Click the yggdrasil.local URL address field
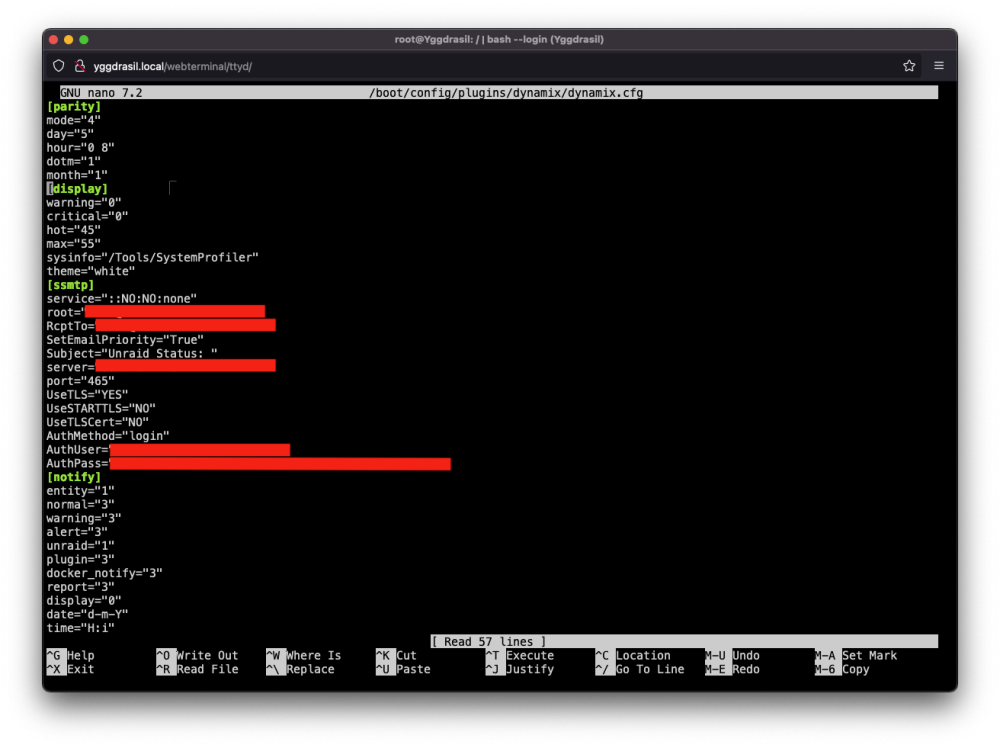The image size is (1000, 748). 173,66
